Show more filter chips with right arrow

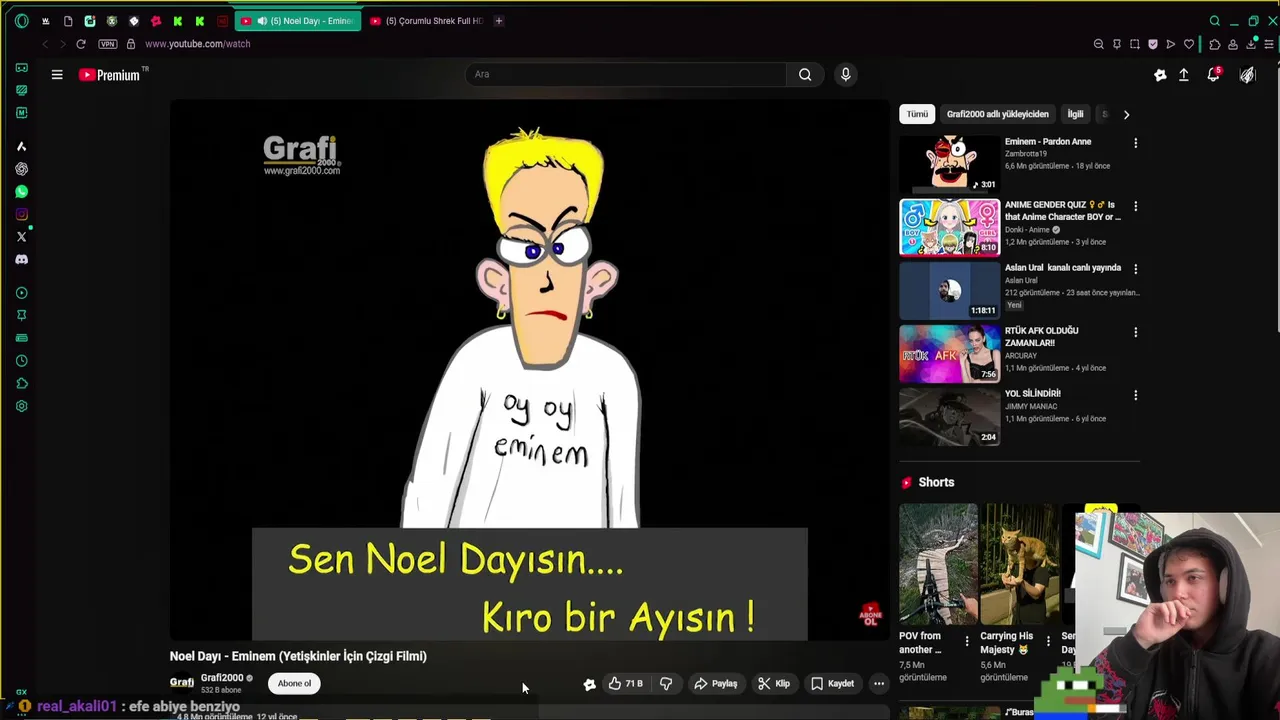click(1126, 114)
